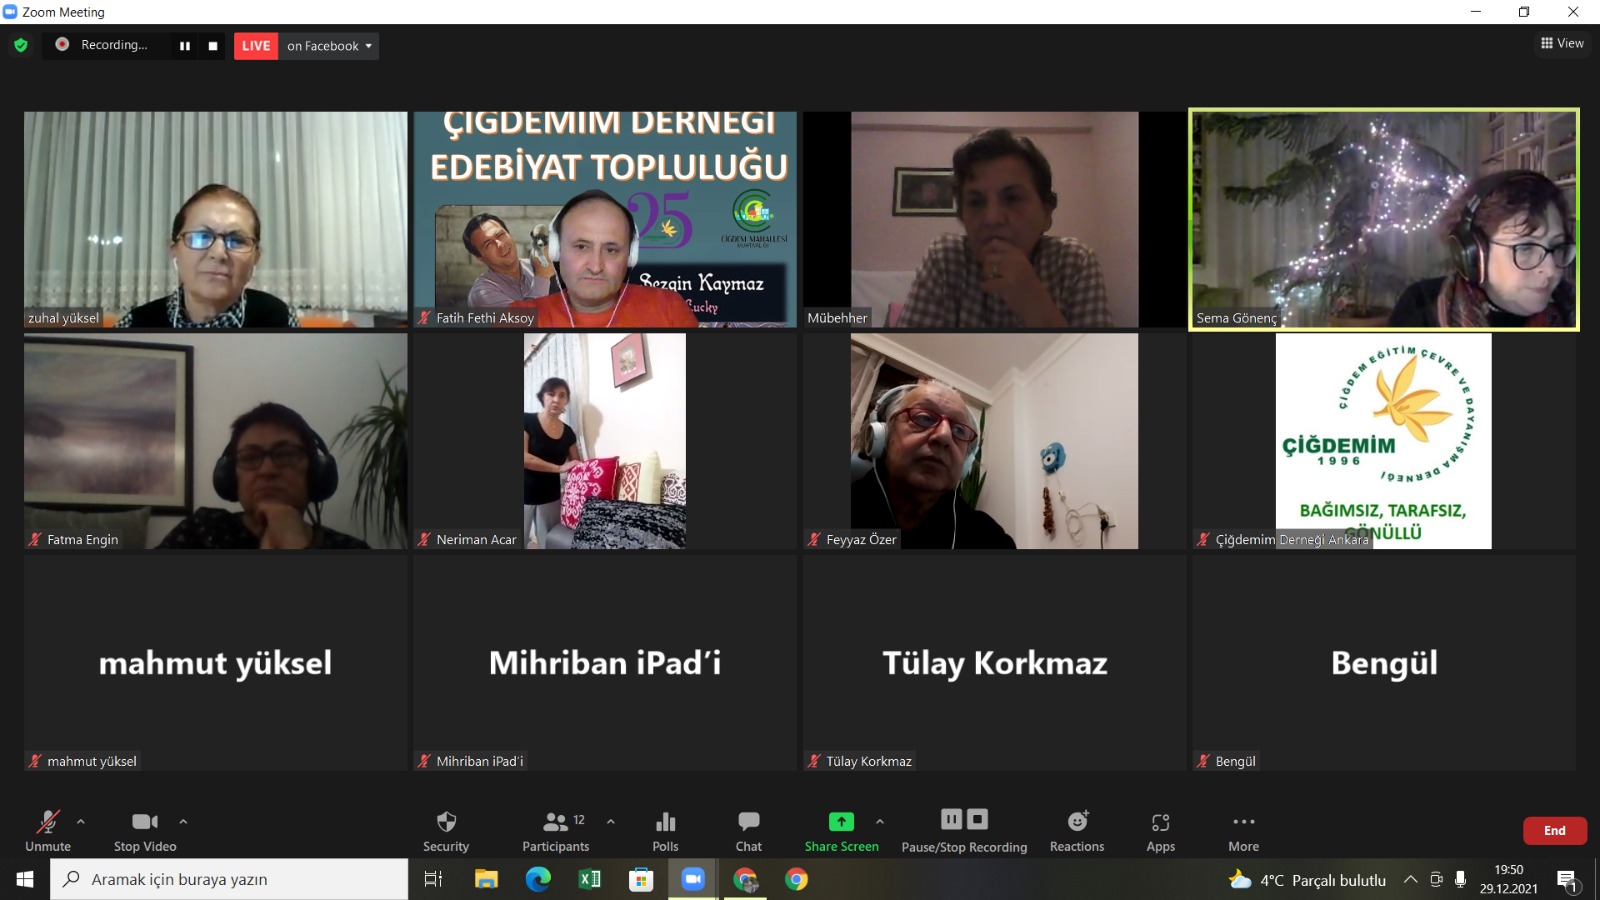Open Polls
This screenshot has width=1600, height=900.
click(x=666, y=831)
